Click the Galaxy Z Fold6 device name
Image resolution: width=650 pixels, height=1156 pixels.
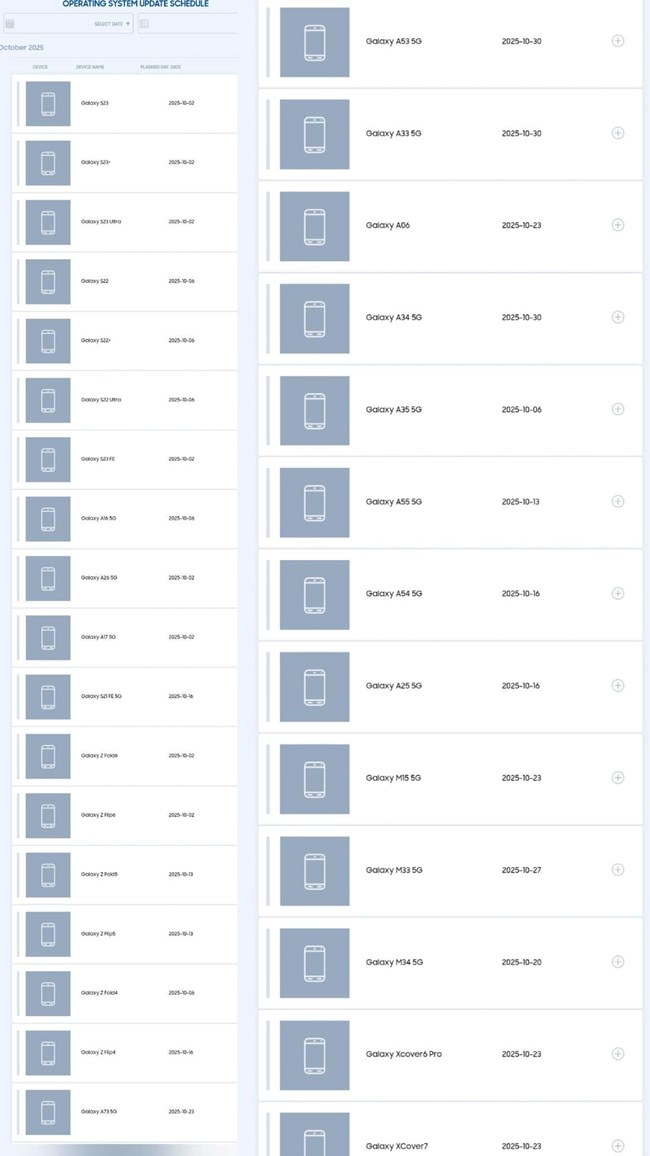point(99,756)
